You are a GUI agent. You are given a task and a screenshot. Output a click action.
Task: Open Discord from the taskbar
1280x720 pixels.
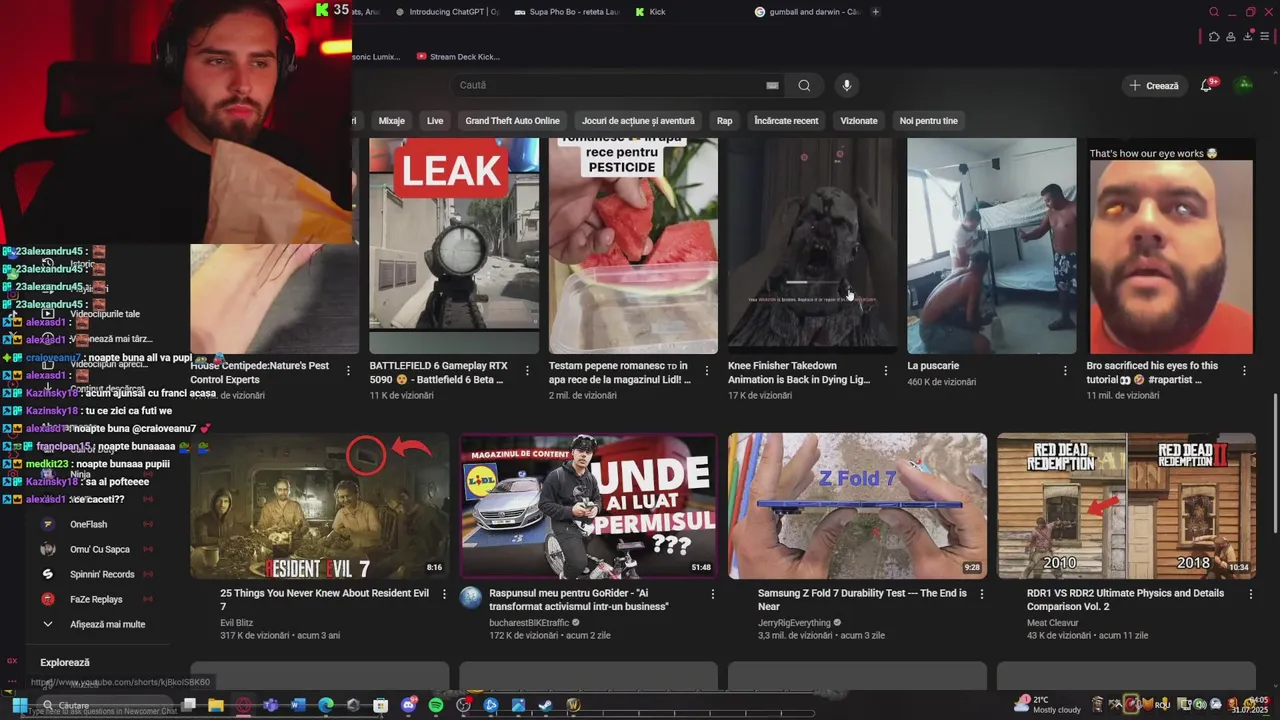(408, 705)
